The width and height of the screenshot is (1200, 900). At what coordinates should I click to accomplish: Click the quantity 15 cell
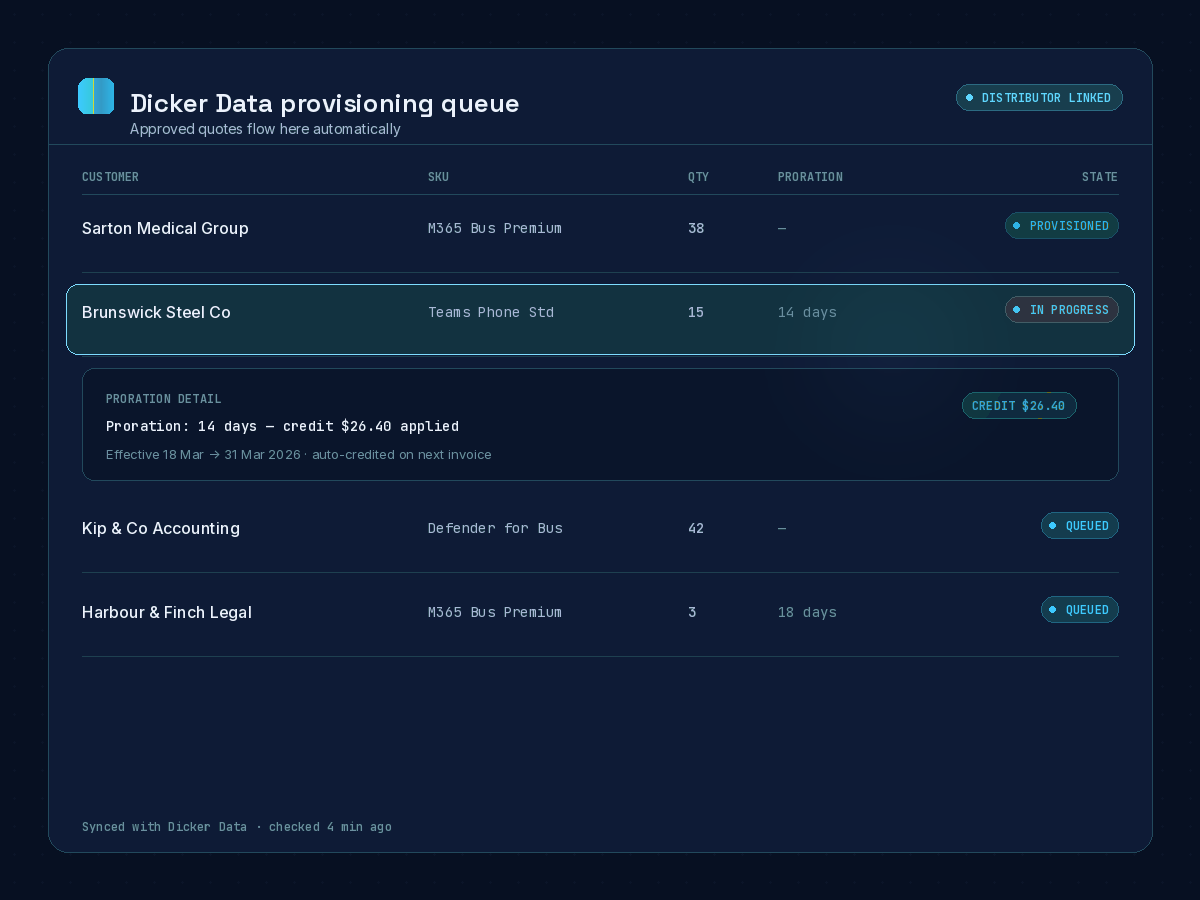pyautogui.click(x=696, y=312)
